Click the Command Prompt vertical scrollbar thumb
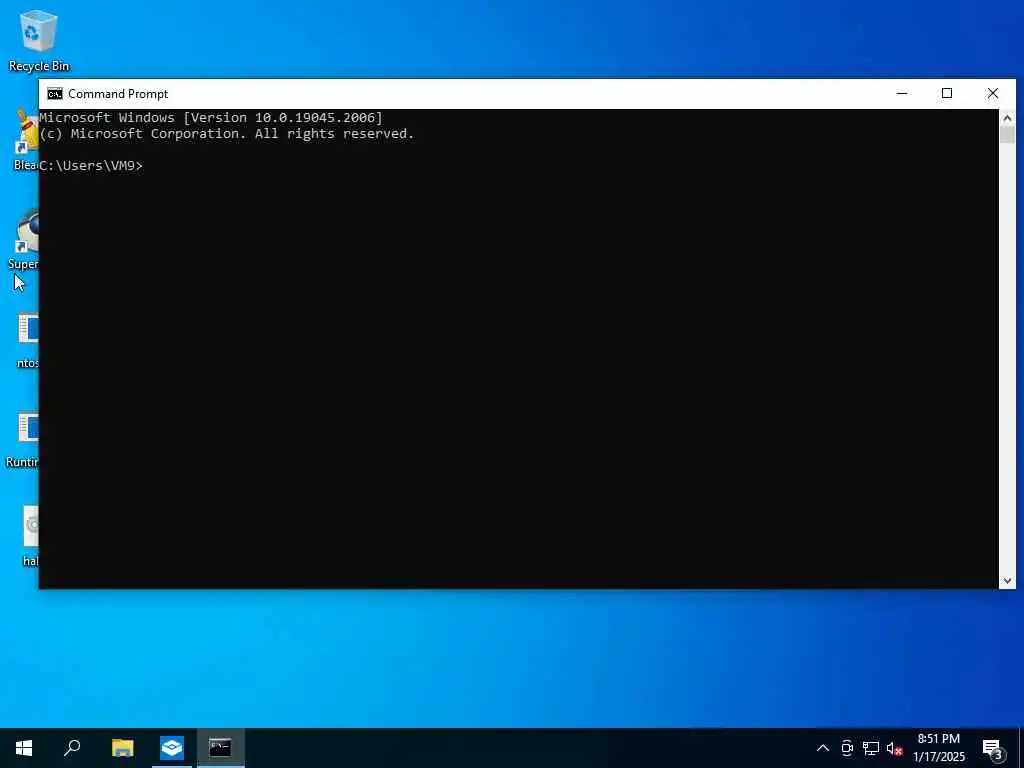Image resolution: width=1024 pixels, height=768 pixels. point(1007,135)
